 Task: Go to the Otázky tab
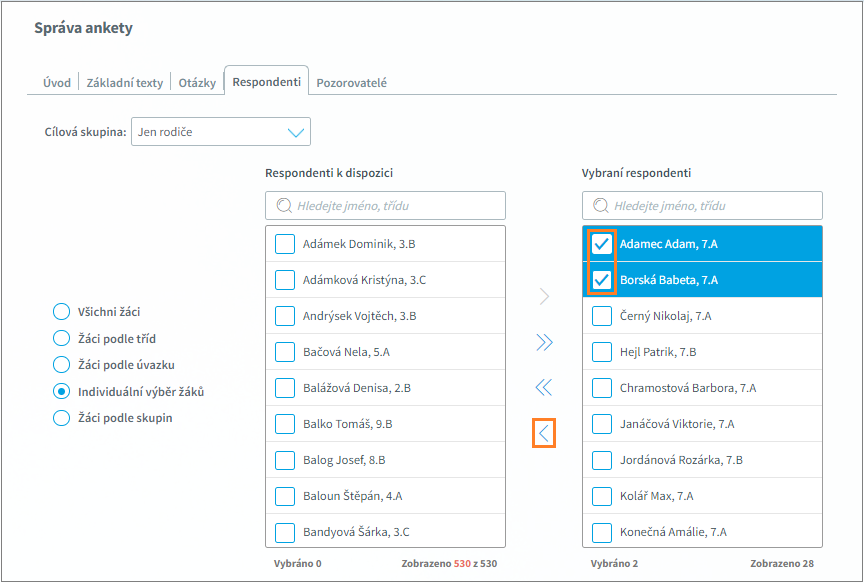(197, 83)
